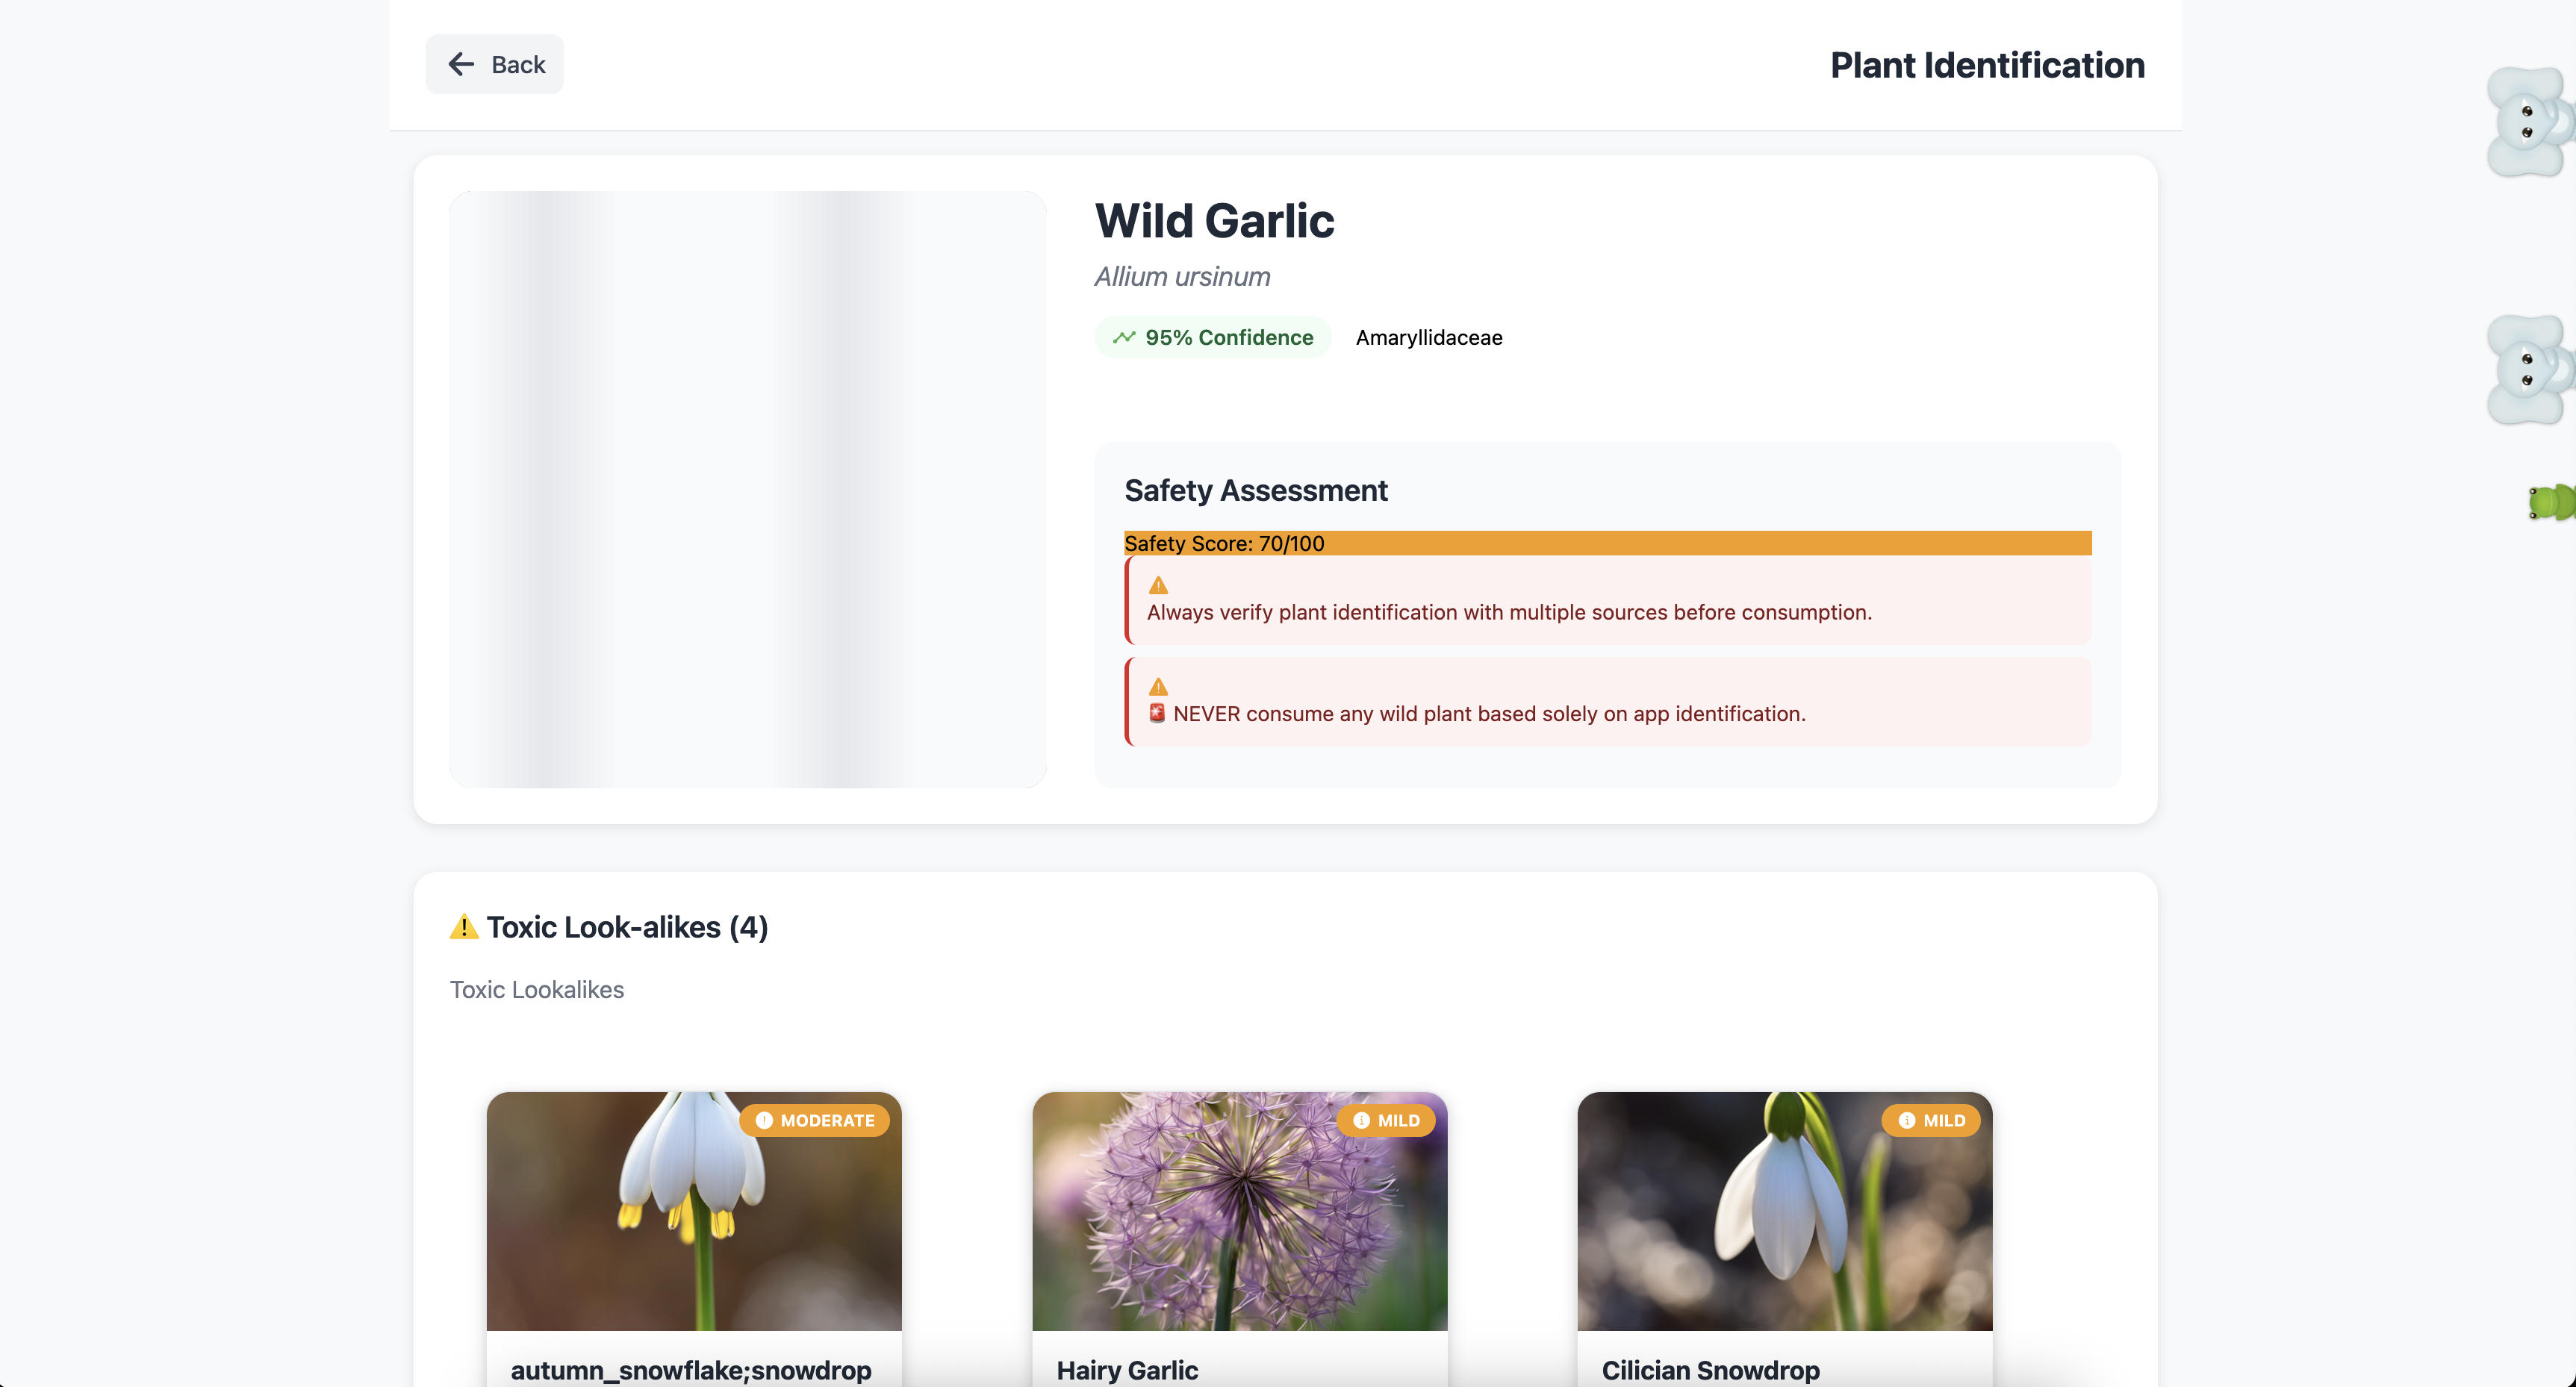The height and width of the screenshot is (1387, 2576).
Task: Click the 95% Confidence badge
Action: [1213, 337]
